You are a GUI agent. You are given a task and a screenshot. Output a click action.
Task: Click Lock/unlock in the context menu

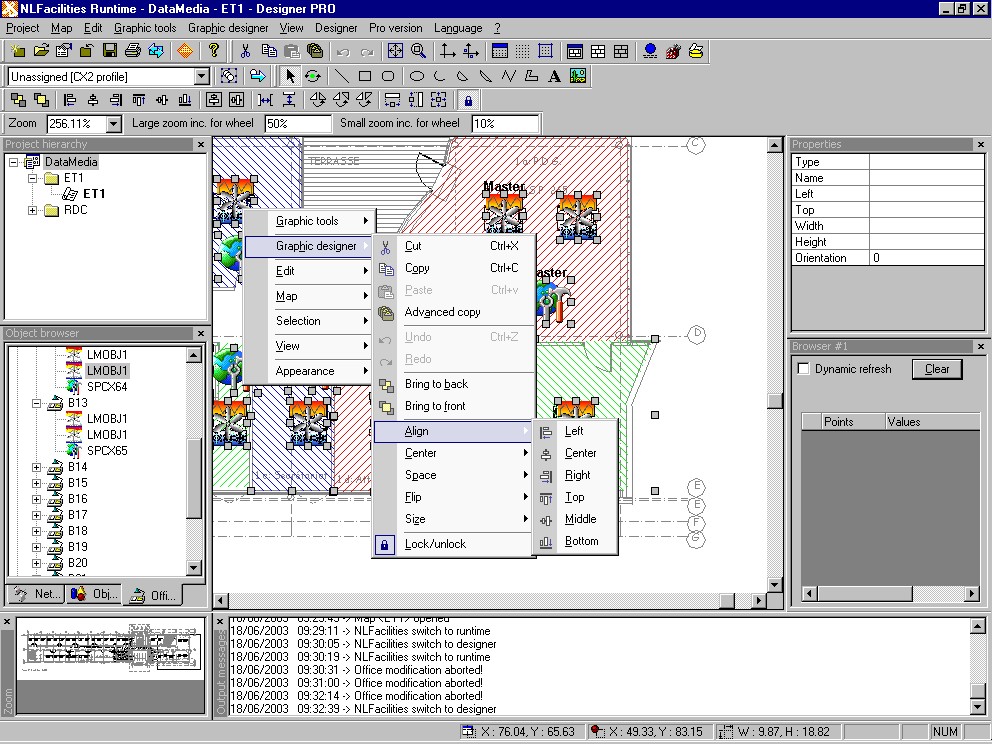pyautogui.click(x=435, y=544)
